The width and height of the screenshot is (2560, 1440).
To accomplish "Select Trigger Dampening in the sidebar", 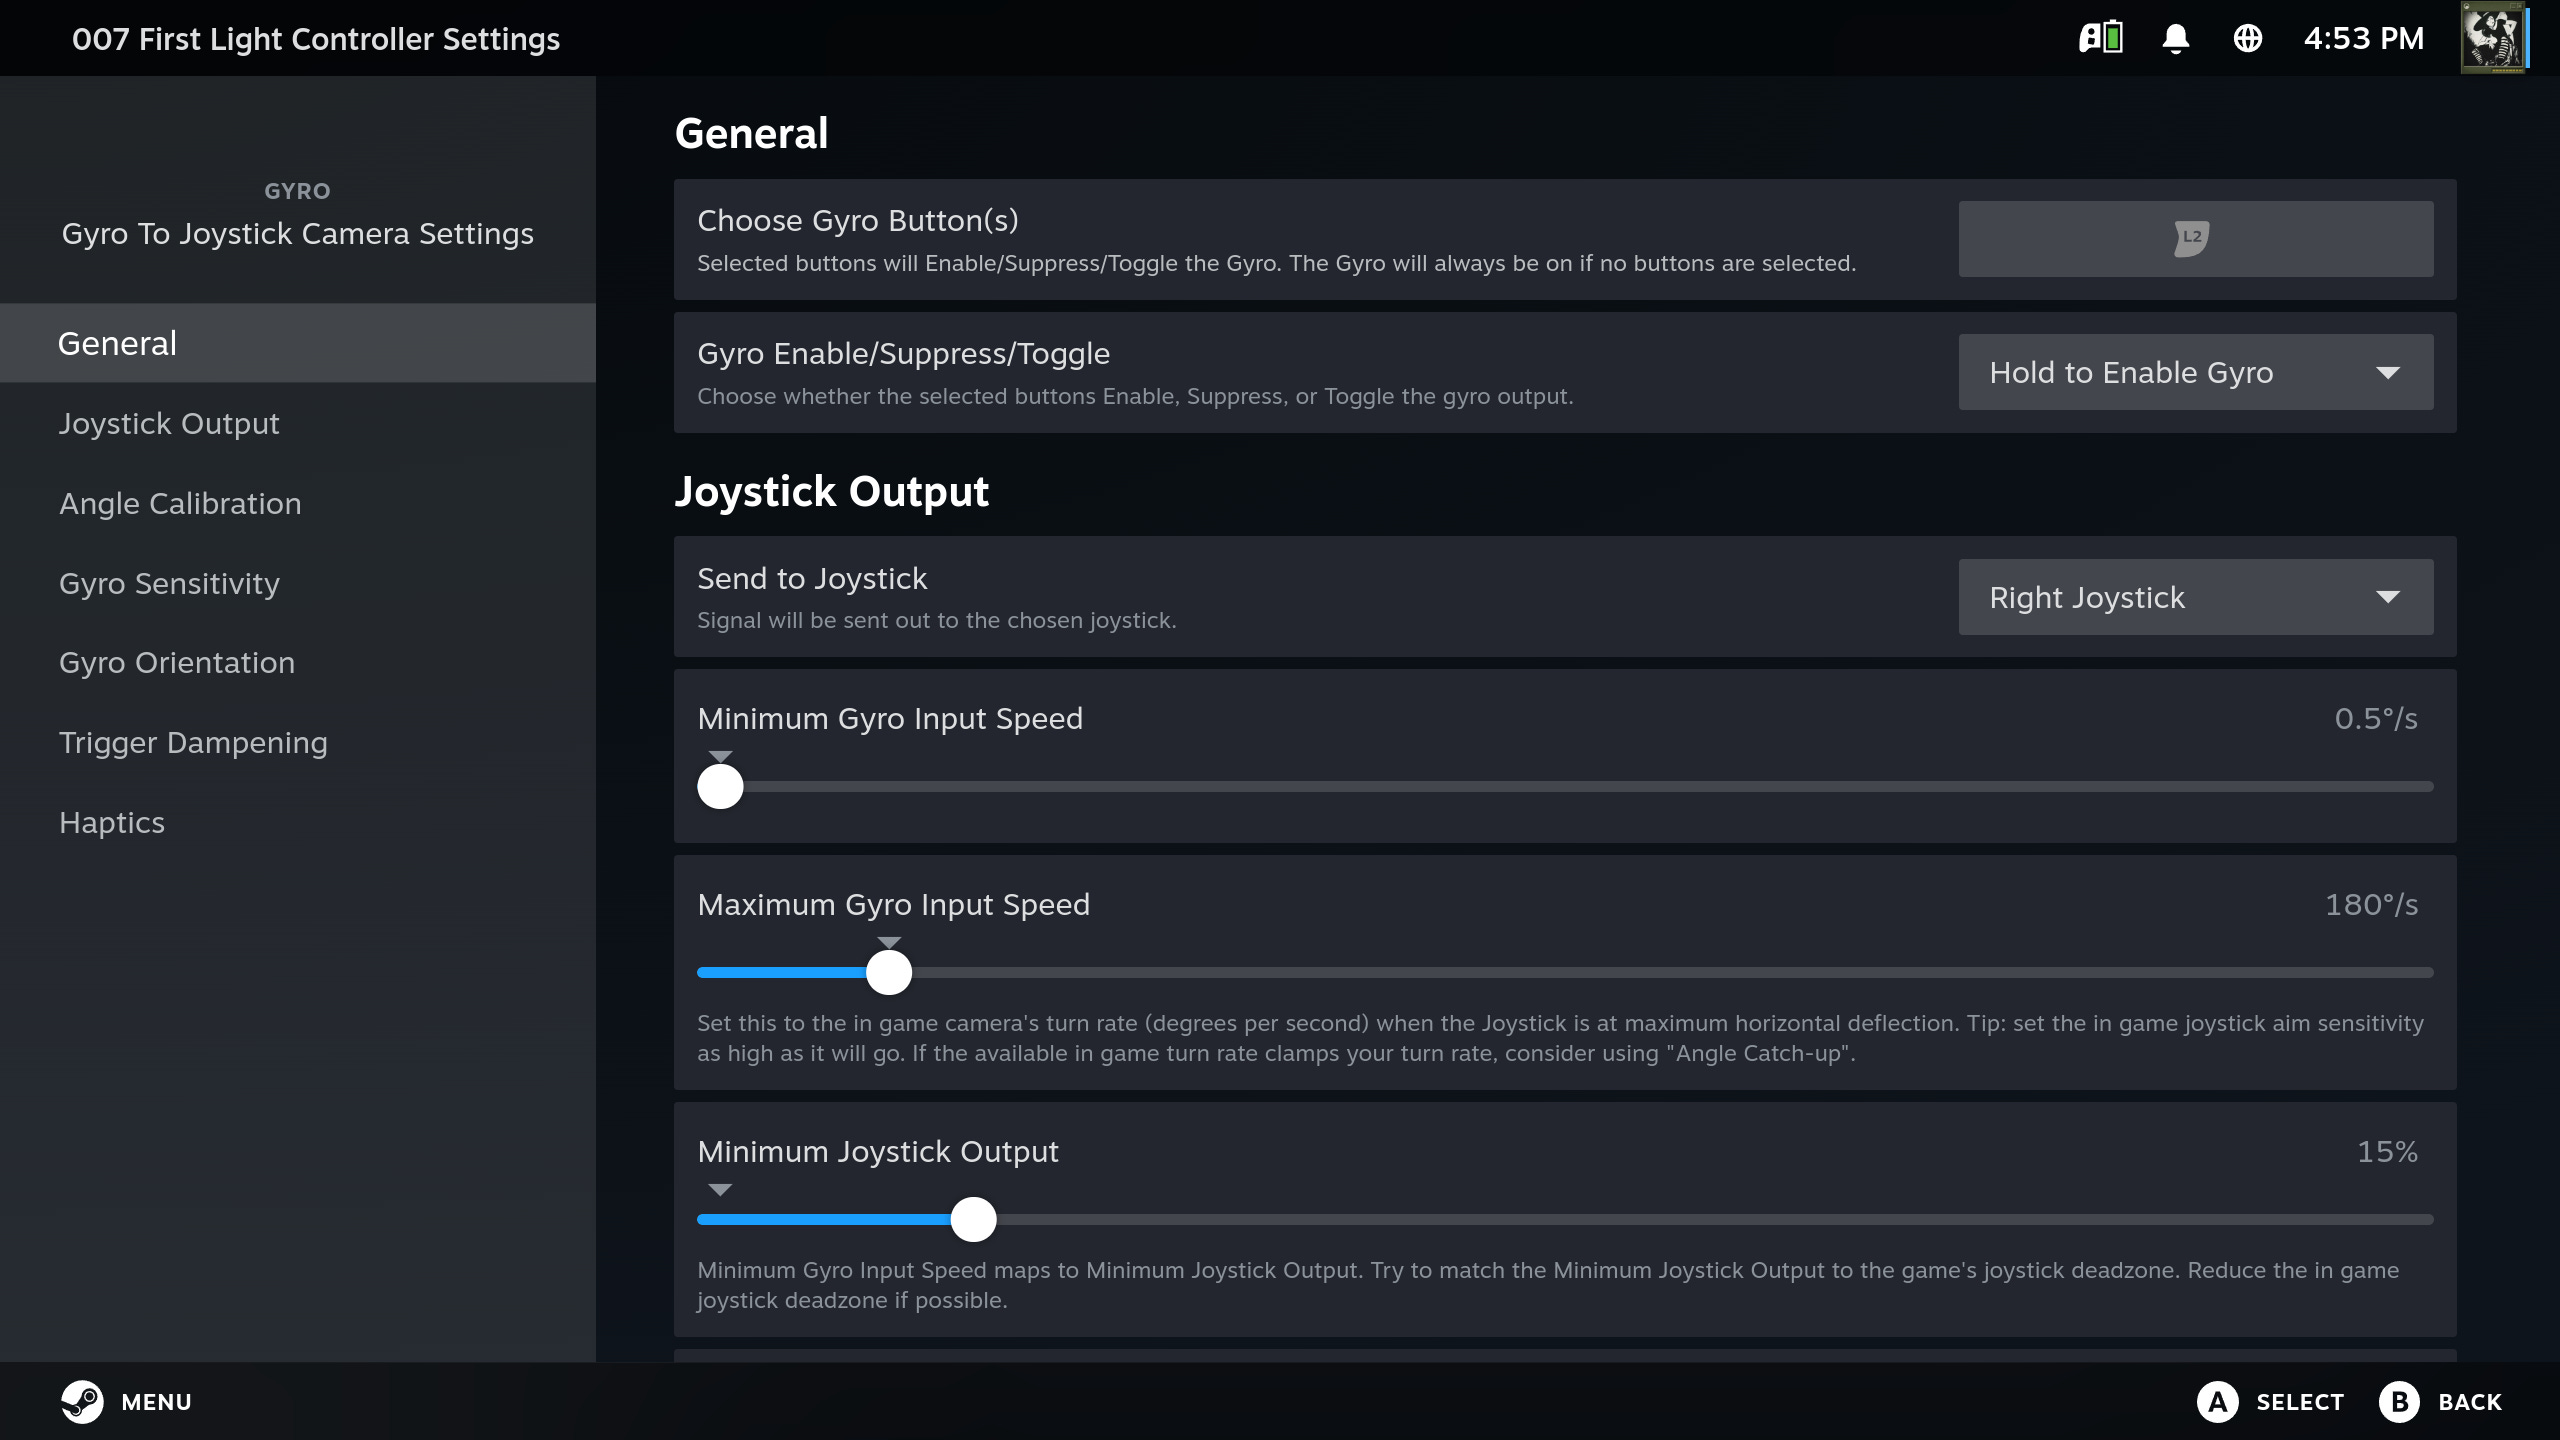I will (298, 742).
